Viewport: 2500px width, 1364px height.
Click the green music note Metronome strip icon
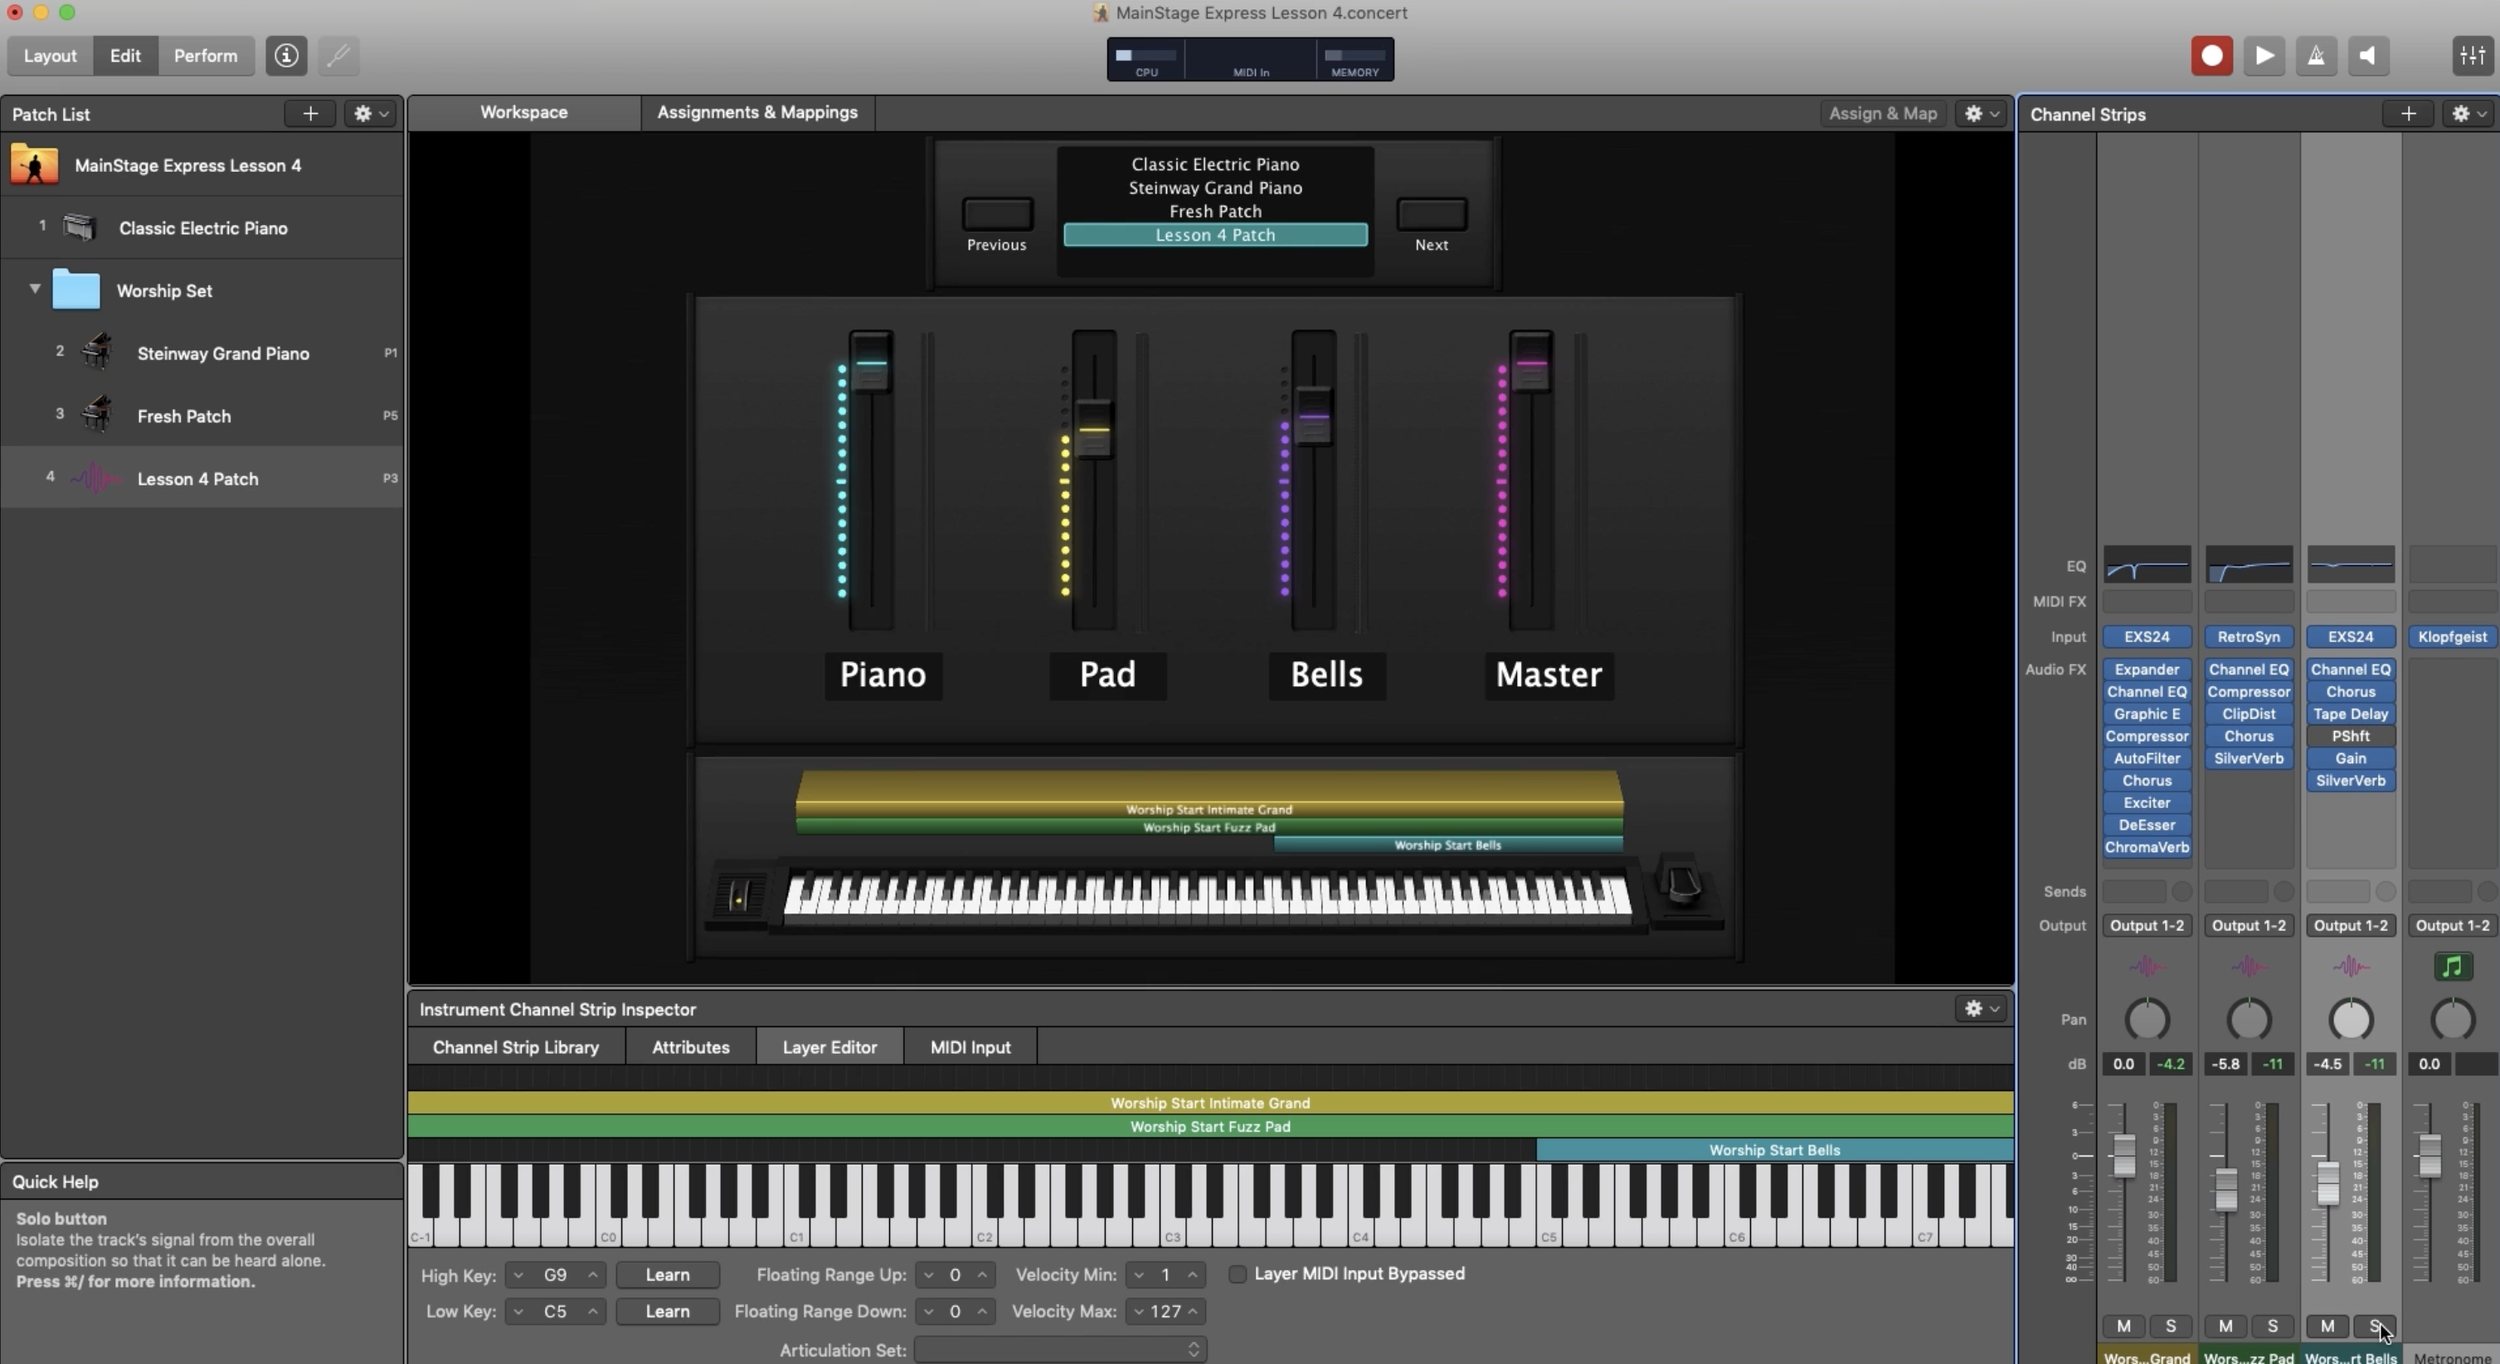(x=2453, y=966)
